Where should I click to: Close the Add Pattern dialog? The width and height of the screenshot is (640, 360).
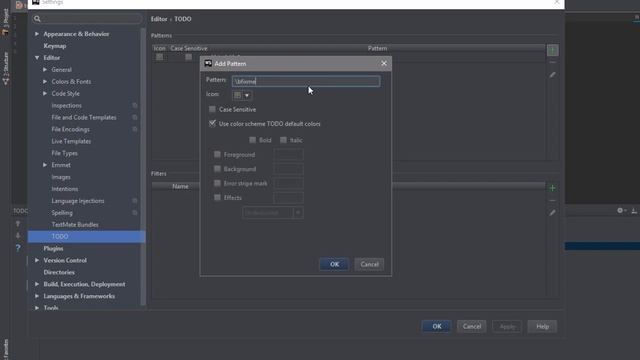point(384,63)
